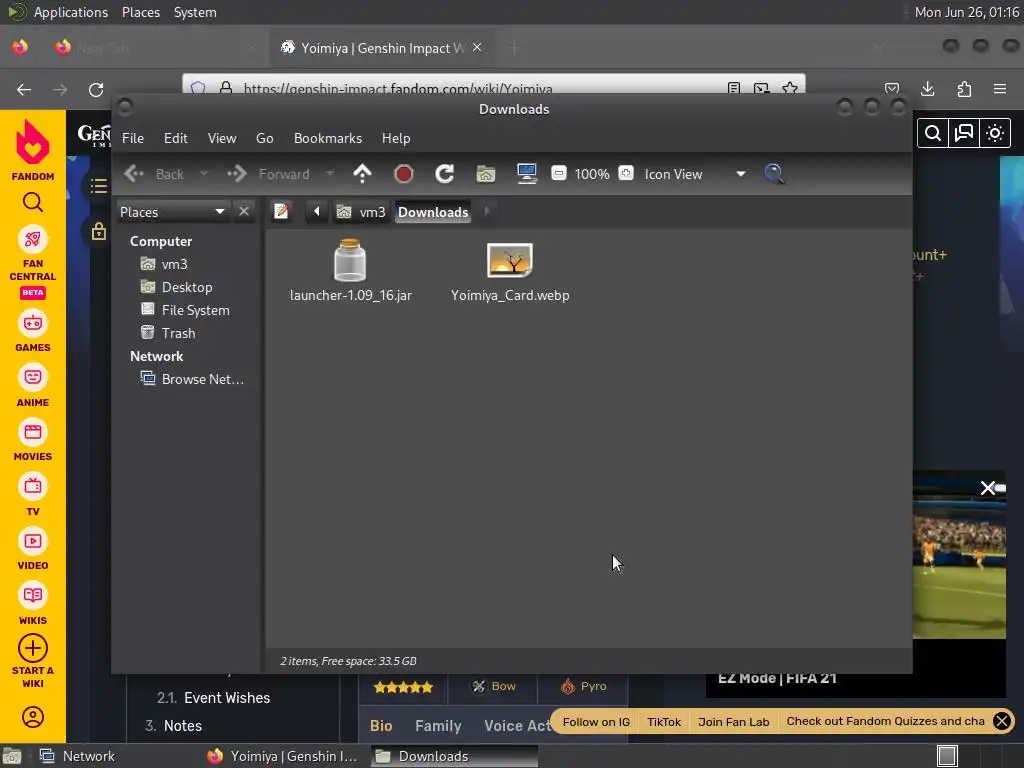Go up to parent folder arrow
This screenshot has height=768, width=1024.
click(362, 174)
